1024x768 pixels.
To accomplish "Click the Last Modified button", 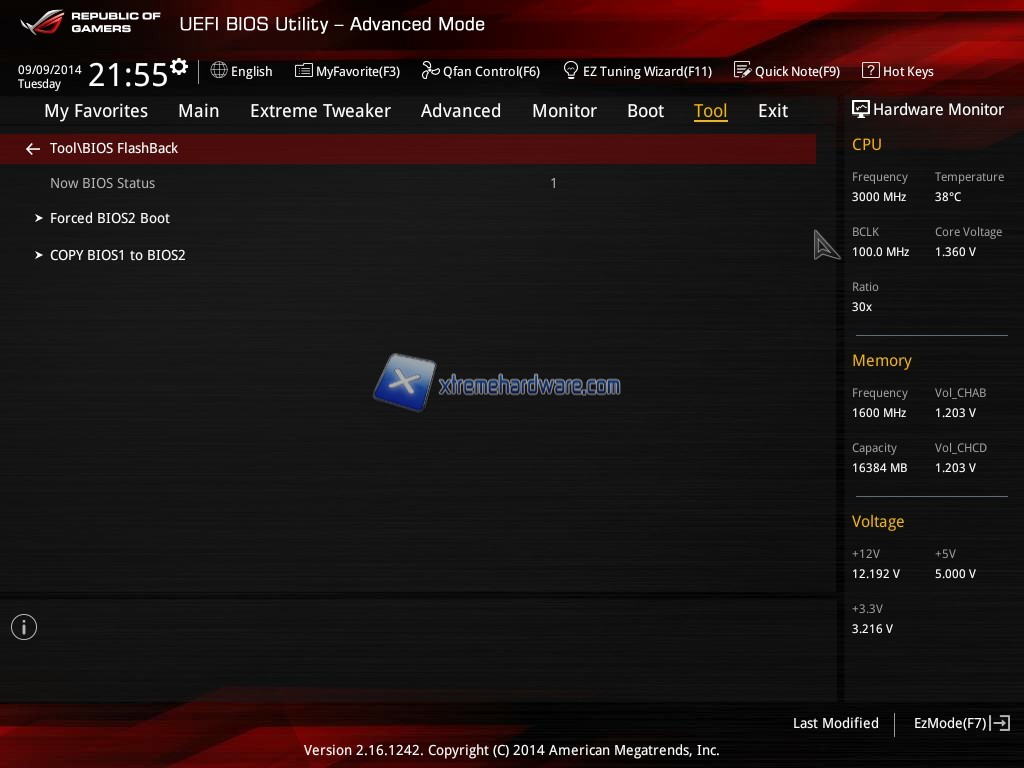I will point(835,723).
